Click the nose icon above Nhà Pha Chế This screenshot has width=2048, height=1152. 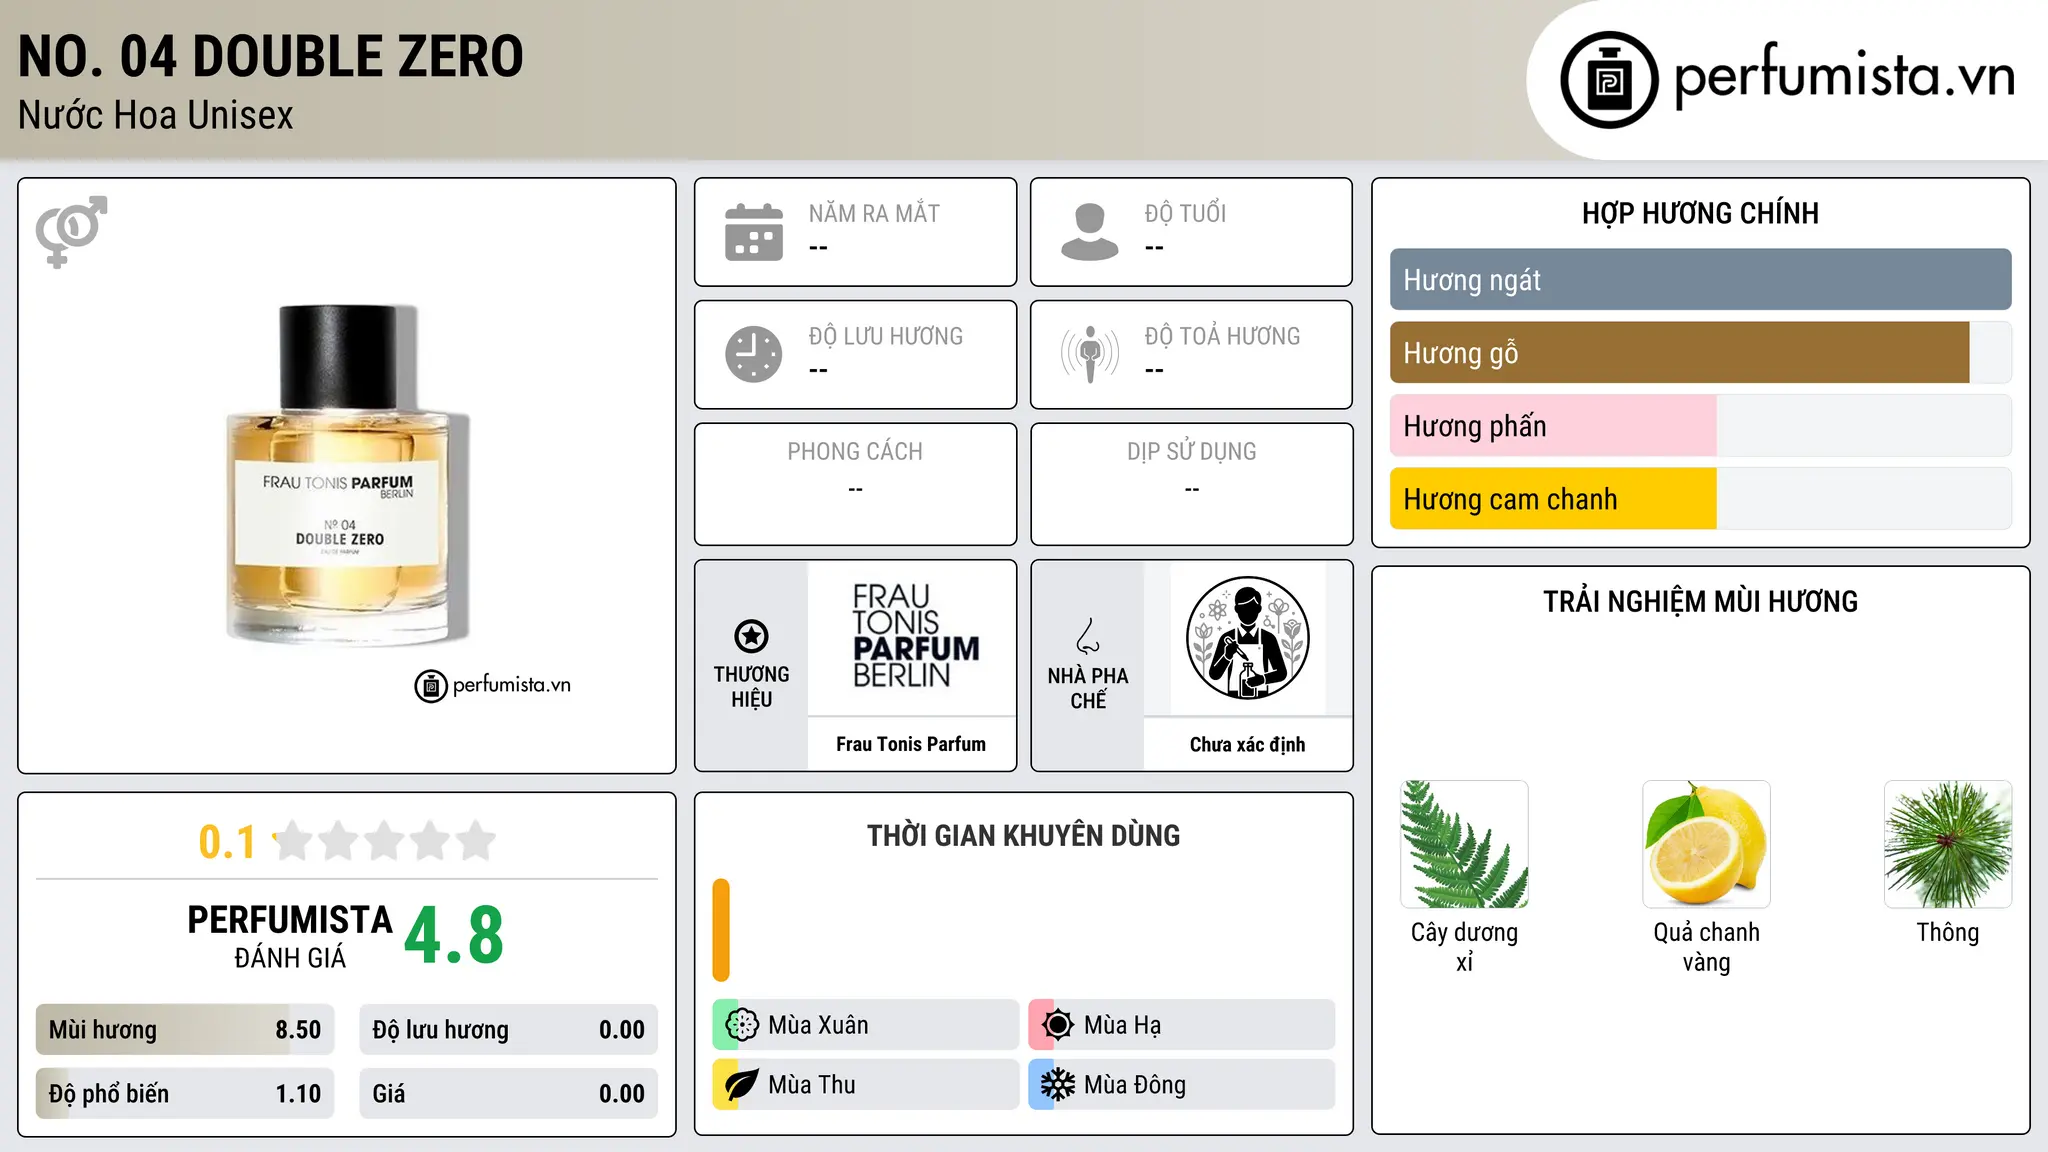click(x=1088, y=636)
